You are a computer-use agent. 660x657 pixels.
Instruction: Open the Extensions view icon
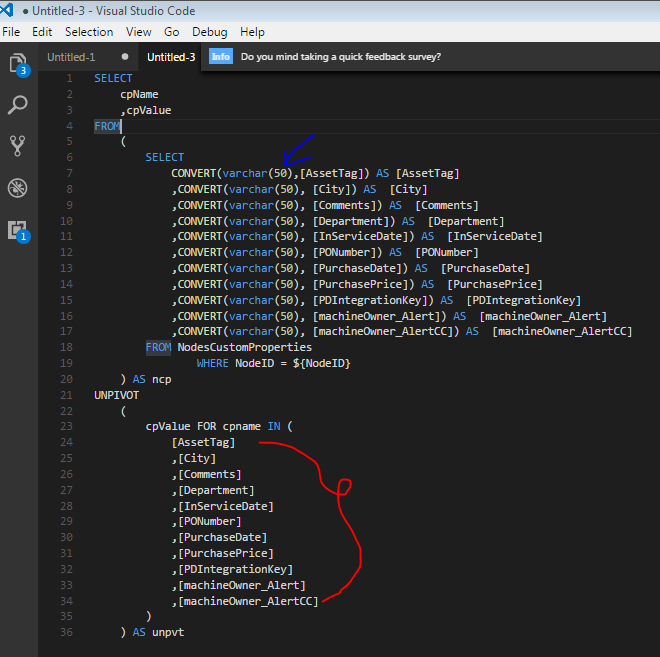(x=18, y=231)
